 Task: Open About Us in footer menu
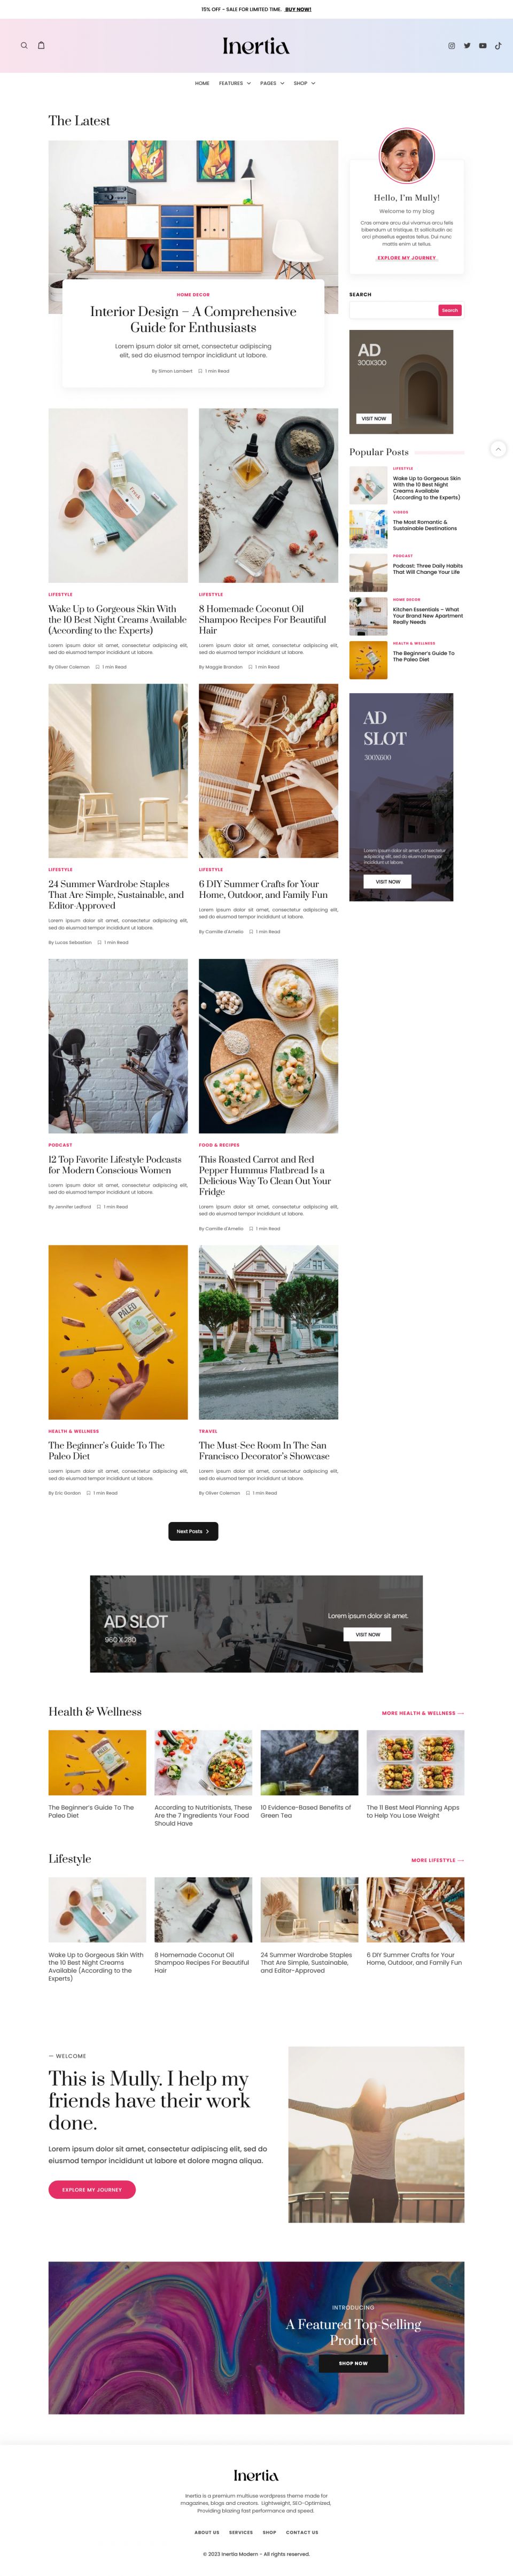click(x=207, y=2532)
